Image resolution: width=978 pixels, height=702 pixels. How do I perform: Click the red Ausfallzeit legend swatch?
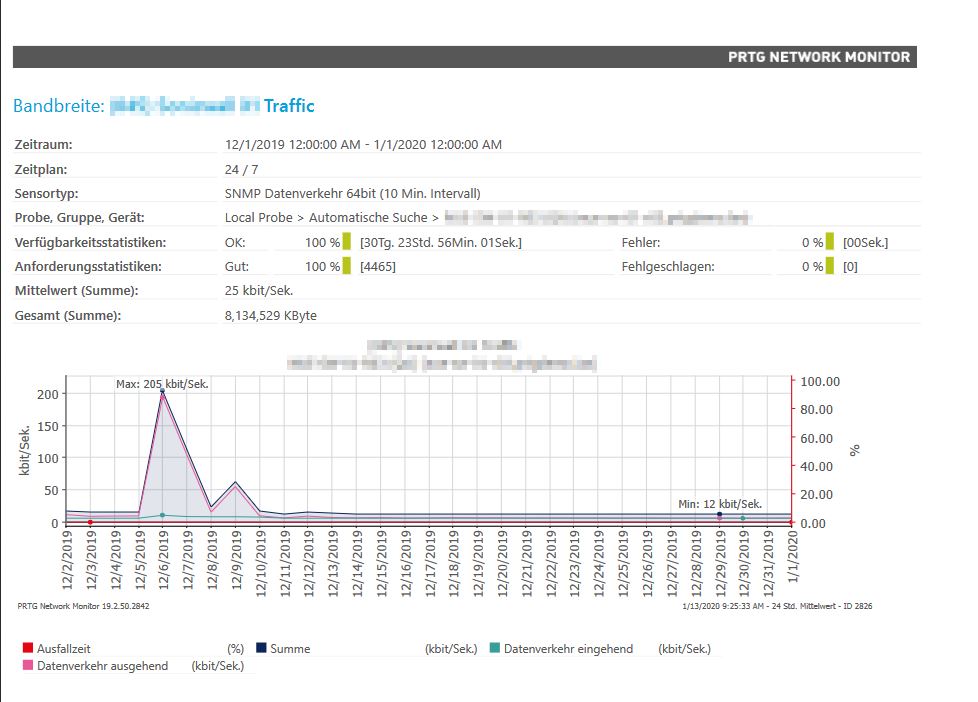pos(28,649)
